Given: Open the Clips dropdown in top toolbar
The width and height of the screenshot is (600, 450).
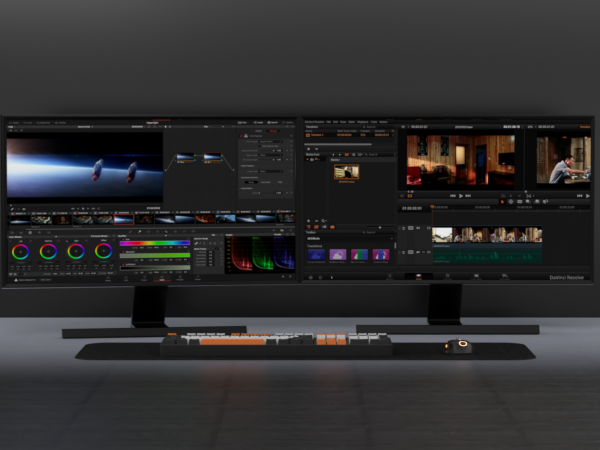Looking at the screenshot, I should (243, 122).
